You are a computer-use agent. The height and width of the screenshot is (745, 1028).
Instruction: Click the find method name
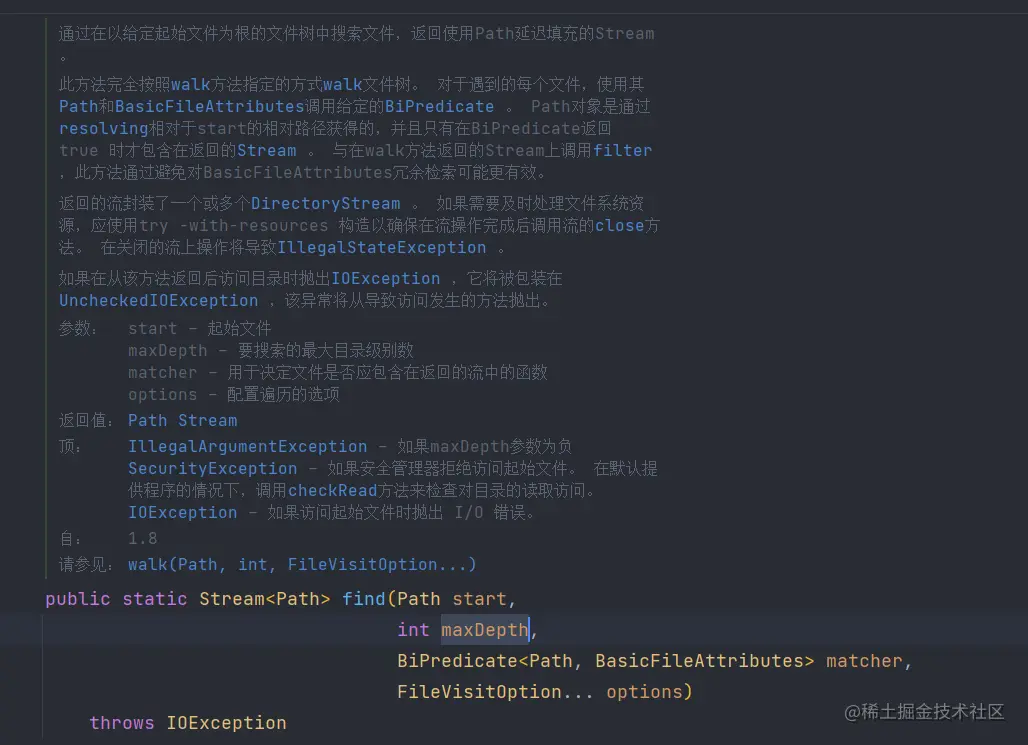coord(364,599)
